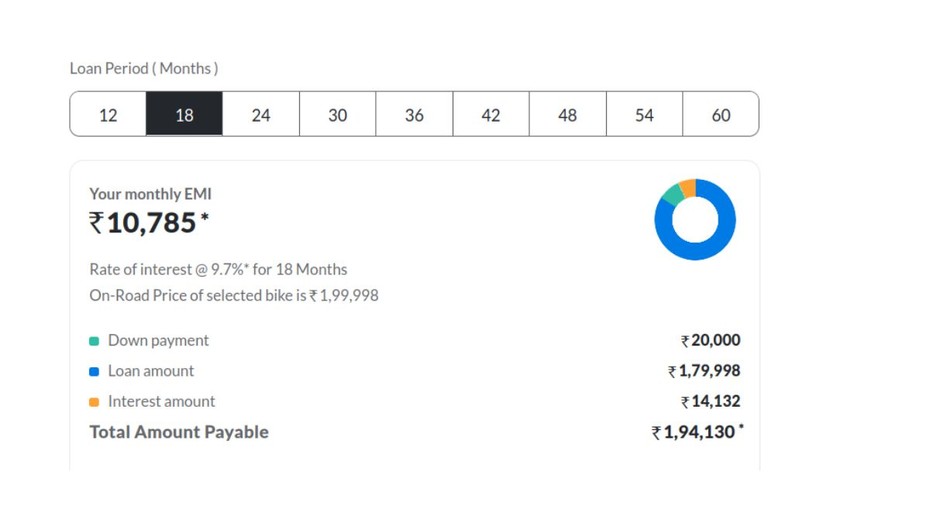This screenshot has width=930, height=523.
Task: Pick the 30 months loan period
Action: tap(338, 115)
